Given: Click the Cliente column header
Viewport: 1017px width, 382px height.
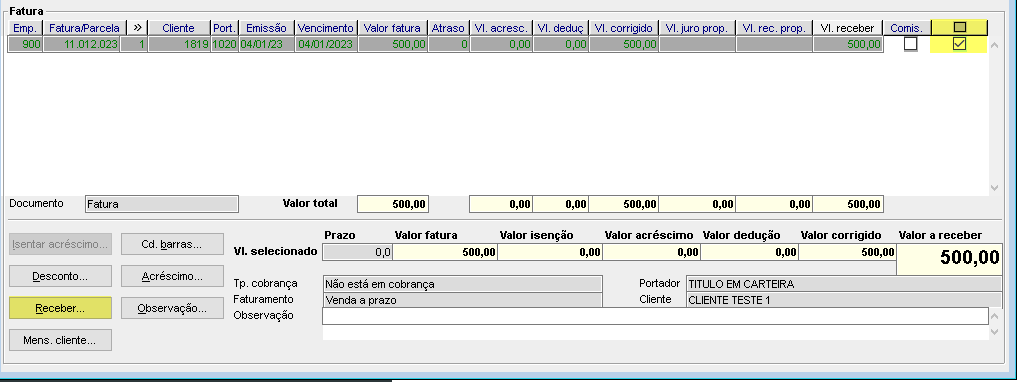Looking at the screenshot, I should pyautogui.click(x=180, y=28).
